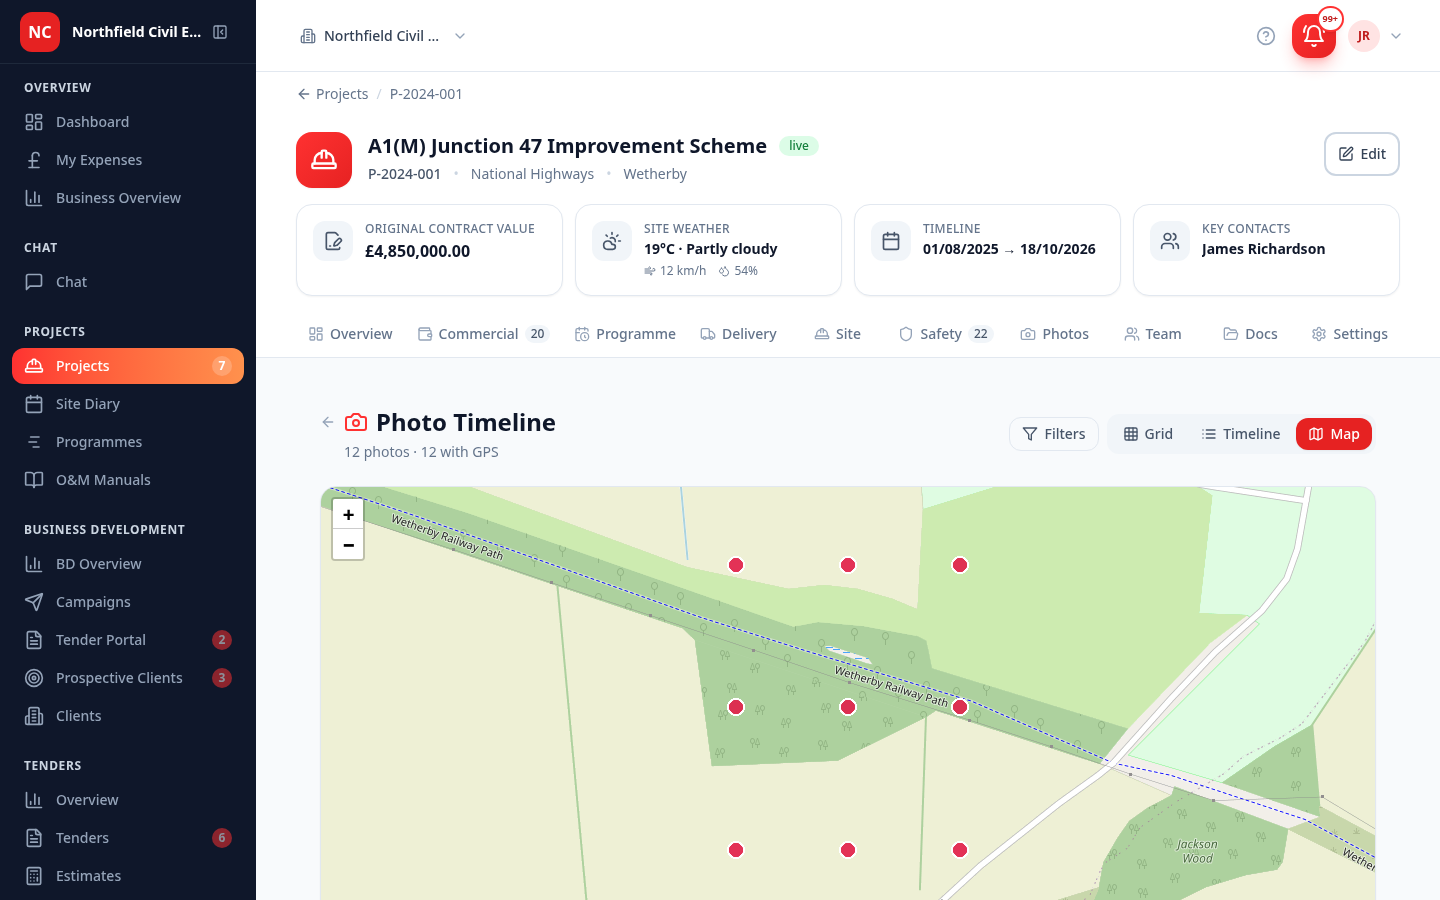Open Tender Portal
Image resolution: width=1440 pixels, height=900 pixels.
[128, 640]
